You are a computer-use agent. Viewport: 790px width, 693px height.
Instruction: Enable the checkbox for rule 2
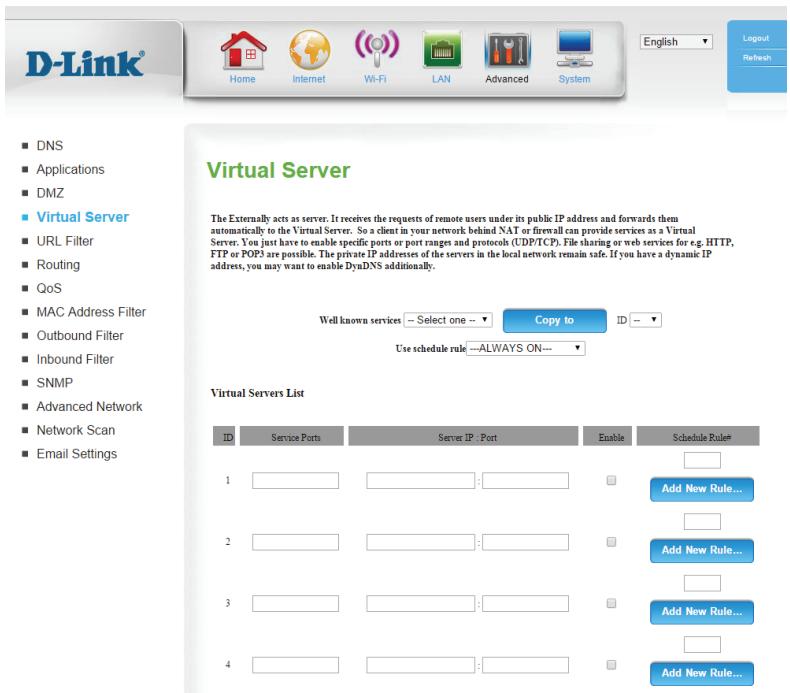[x=611, y=542]
